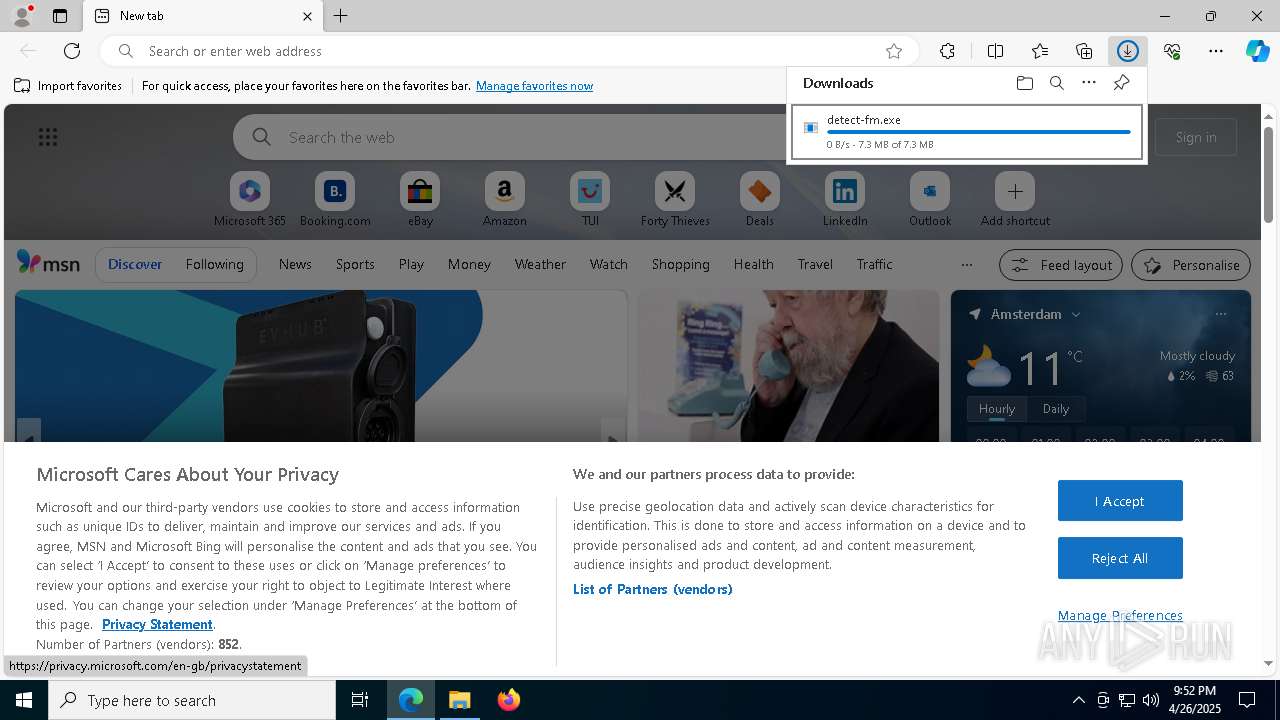Open the News category

pos(295,264)
